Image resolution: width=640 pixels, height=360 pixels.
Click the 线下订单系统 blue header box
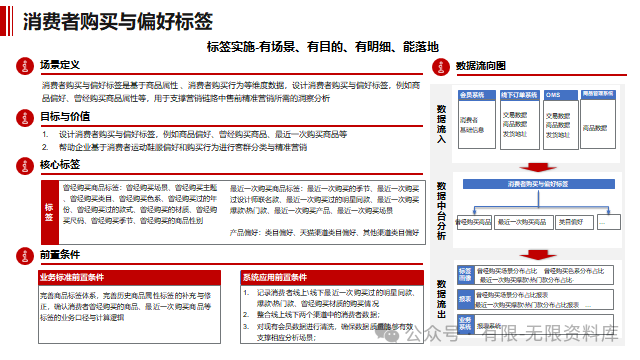click(x=520, y=95)
